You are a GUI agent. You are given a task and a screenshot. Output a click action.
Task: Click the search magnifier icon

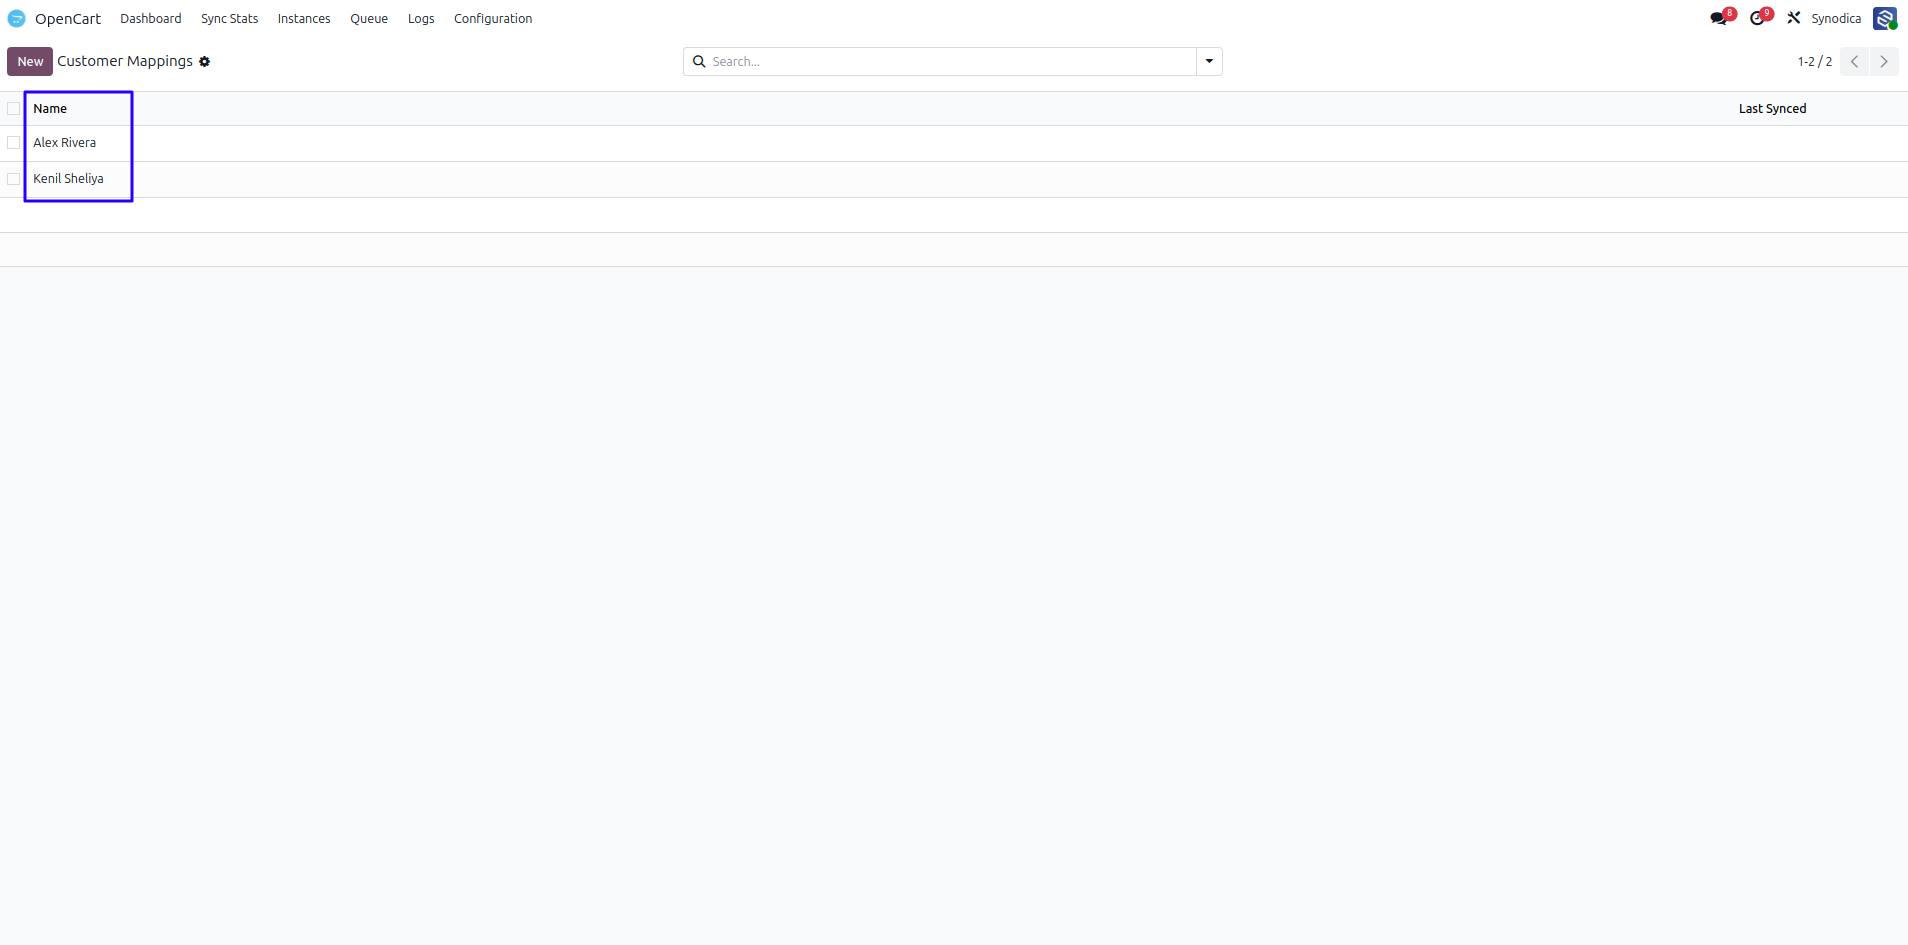pyautogui.click(x=699, y=62)
